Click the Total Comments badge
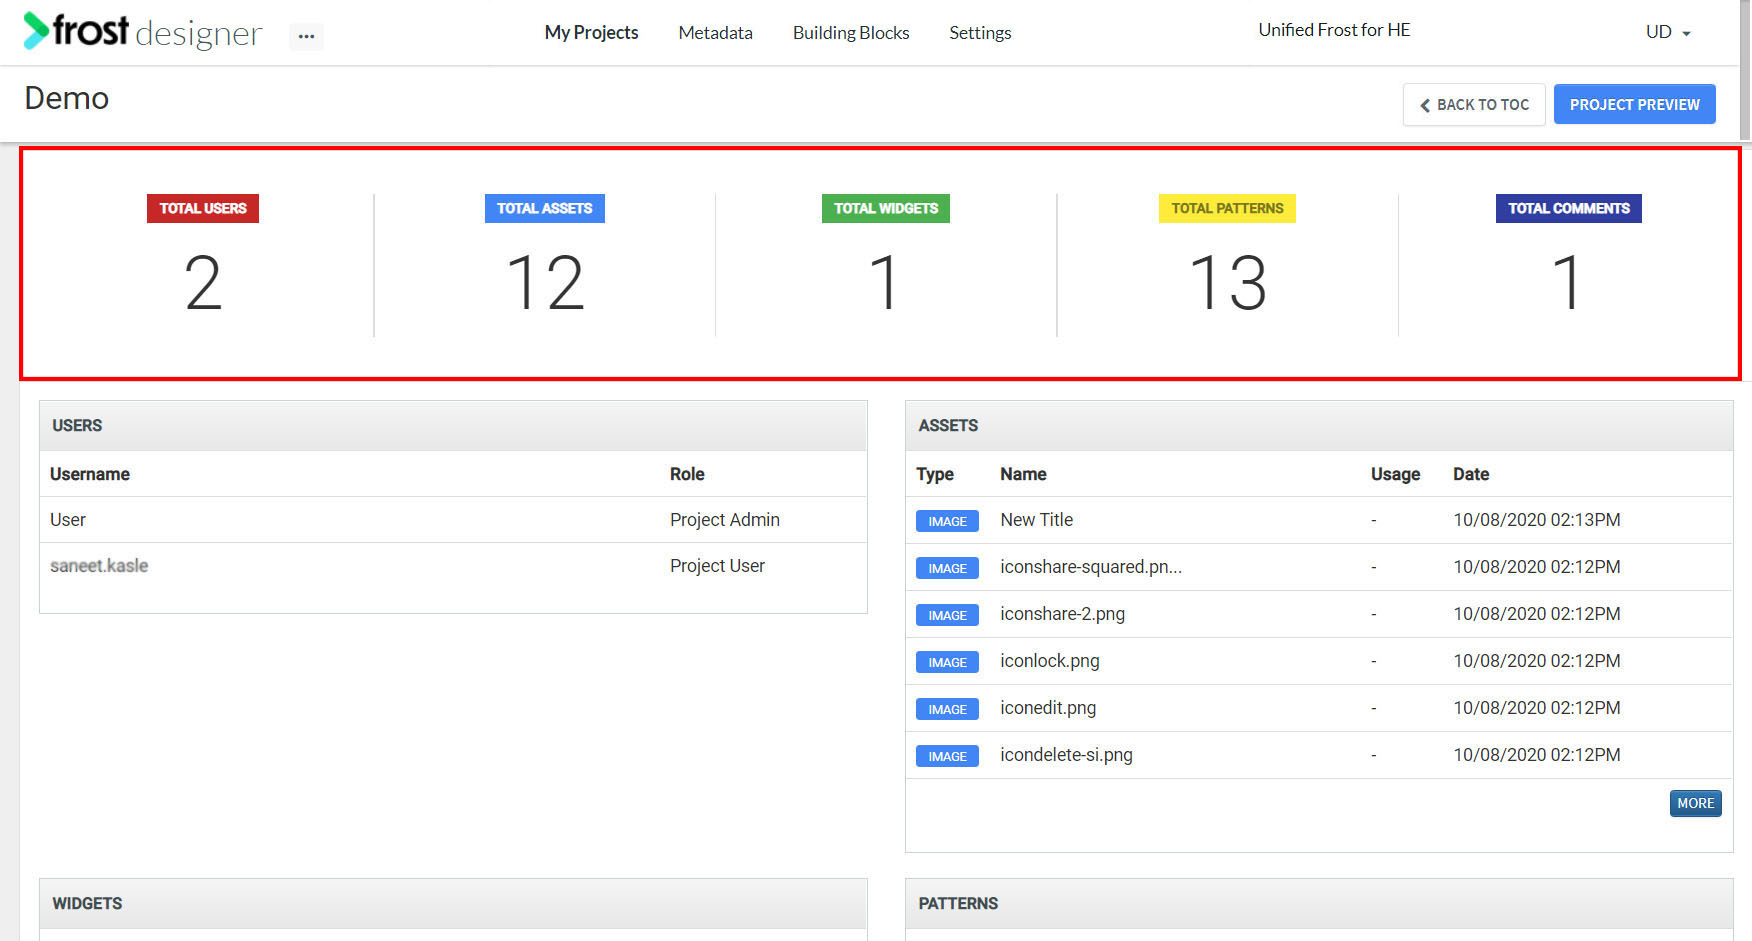This screenshot has height=941, width=1752. [1569, 208]
